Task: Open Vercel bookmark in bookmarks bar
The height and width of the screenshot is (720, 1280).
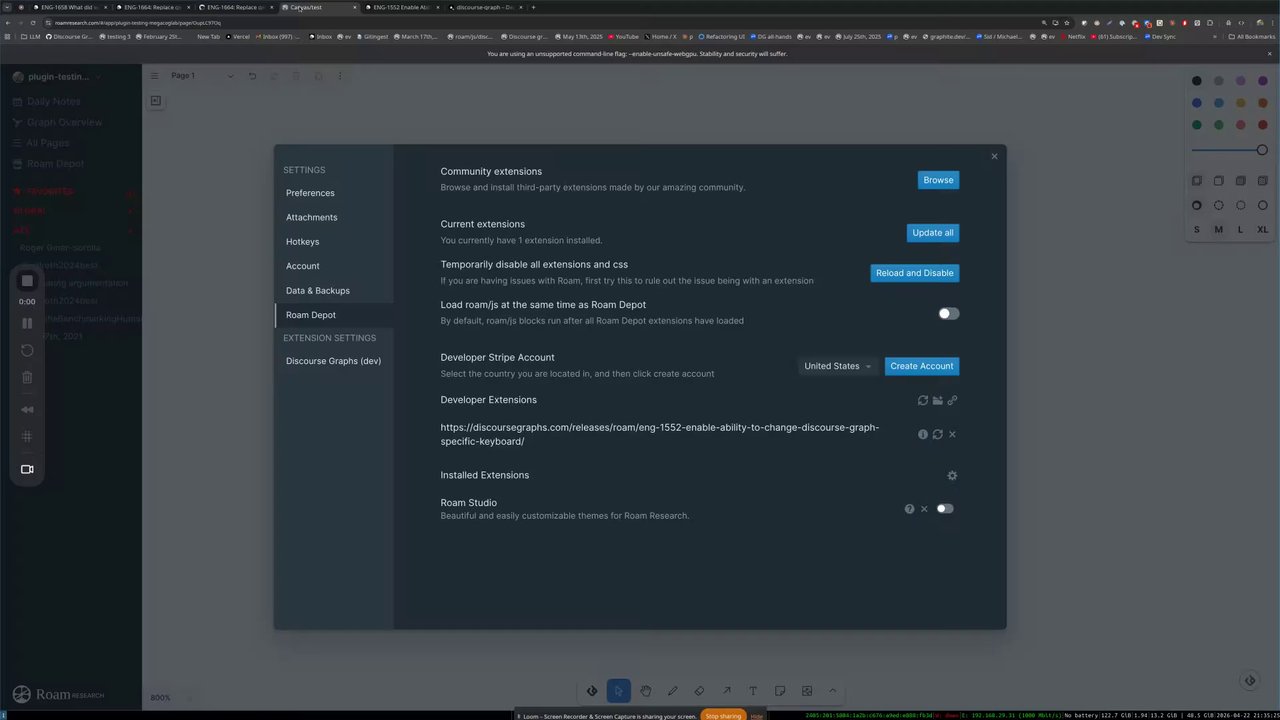Action: tap(238, 36)
